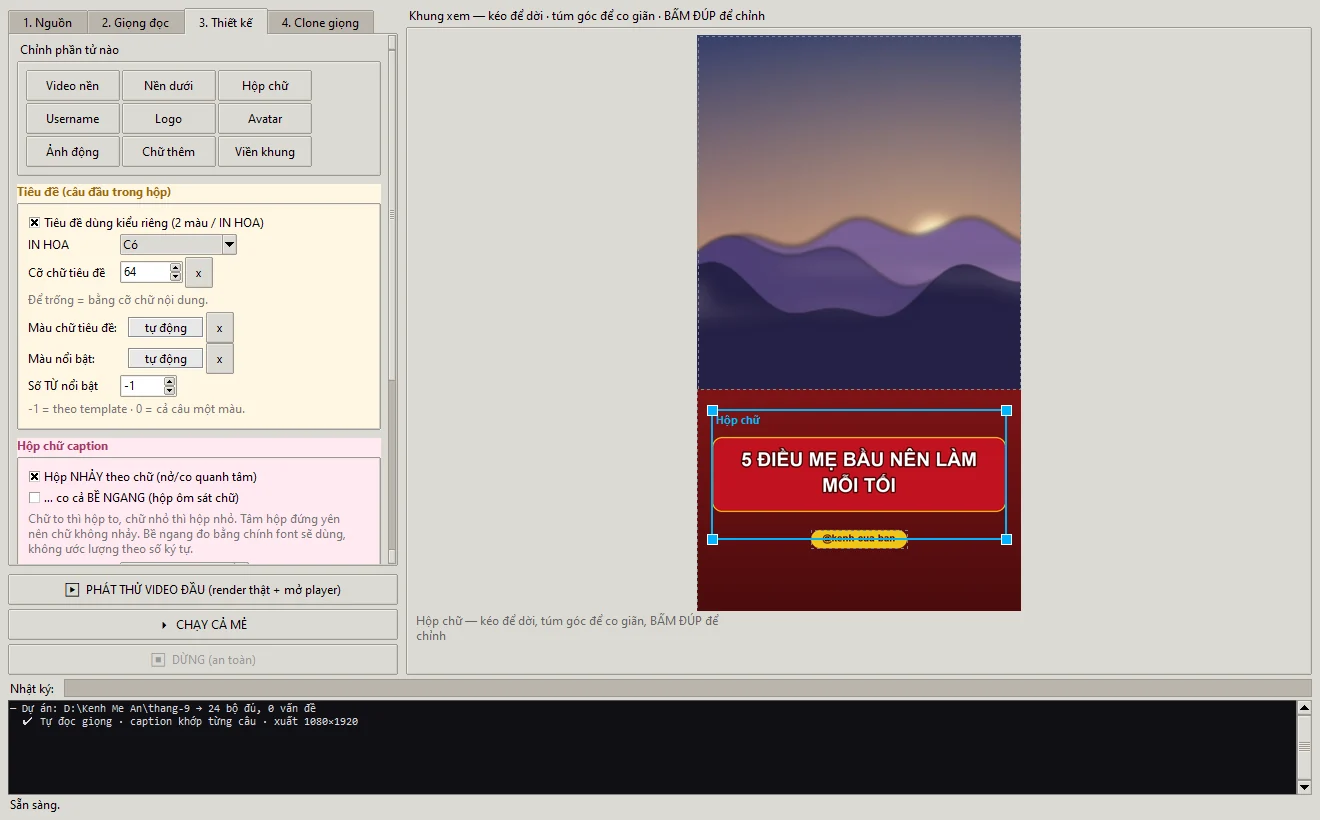Screen dimensions: 1320x820
Task: Click the 'Video nền' element button
Action: [73, 86]
